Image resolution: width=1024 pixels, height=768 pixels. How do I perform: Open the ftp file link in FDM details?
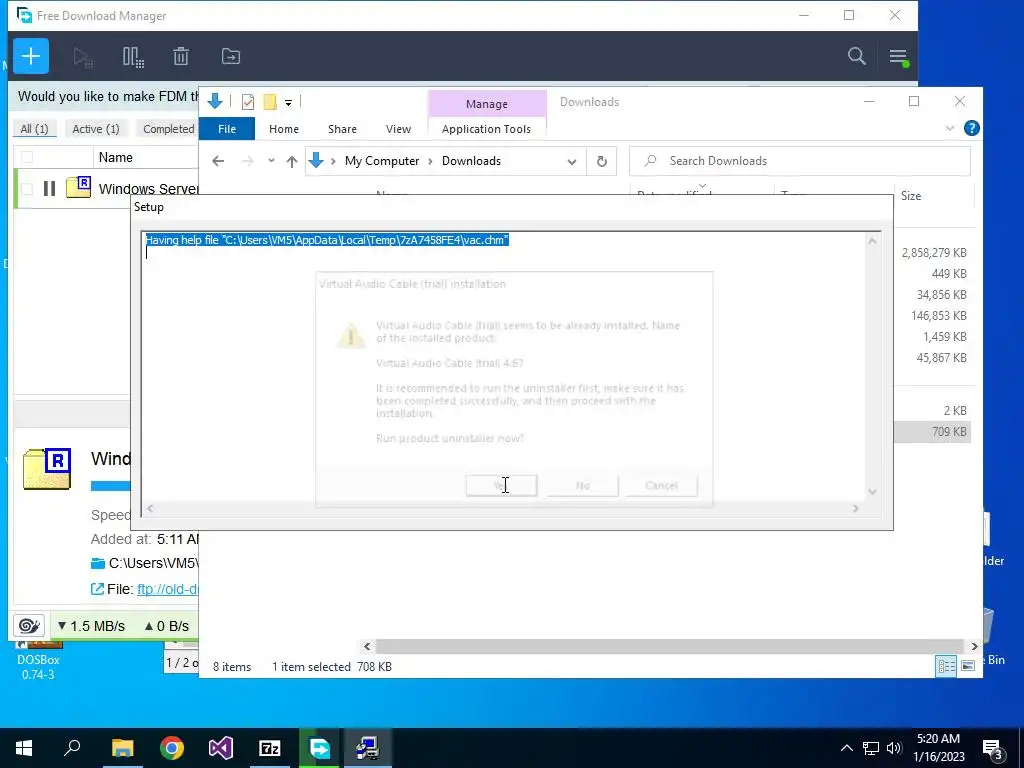pyautogui.click(x=167, y=589)
